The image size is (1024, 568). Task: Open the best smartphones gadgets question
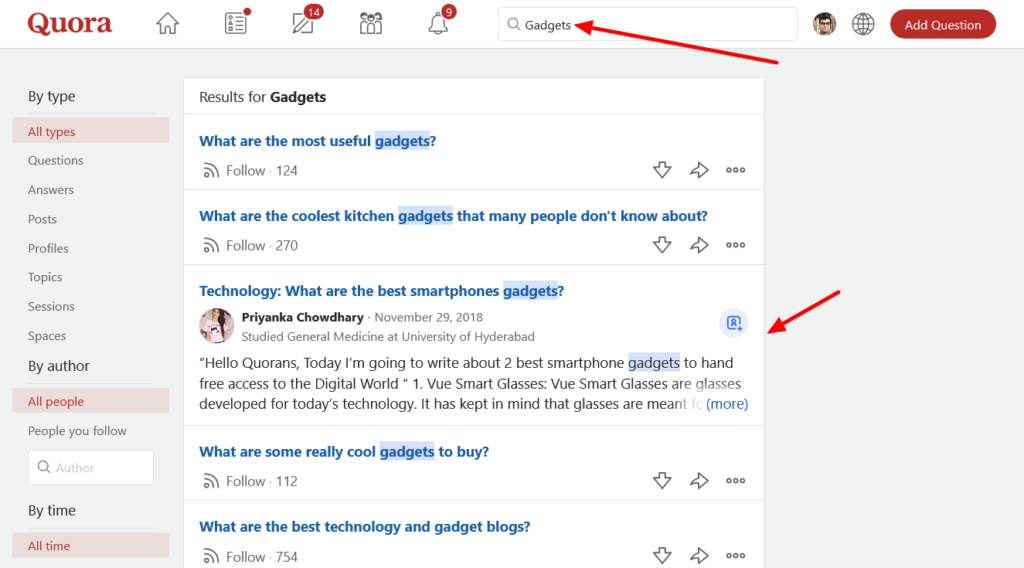381,291
